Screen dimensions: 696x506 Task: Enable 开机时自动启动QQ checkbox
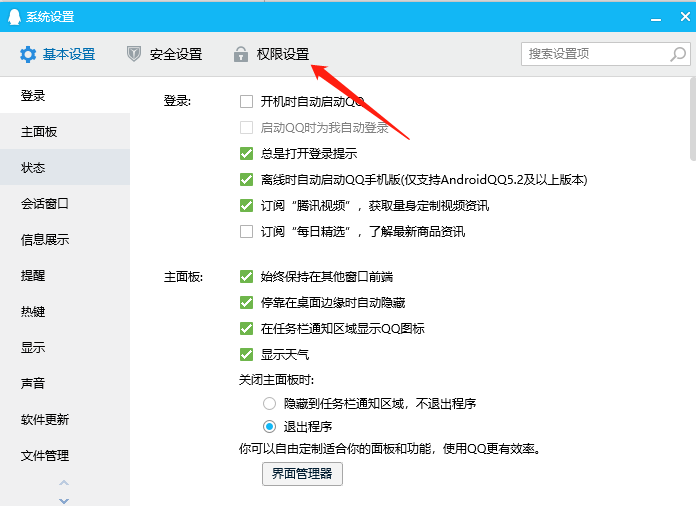pos(246,102)
